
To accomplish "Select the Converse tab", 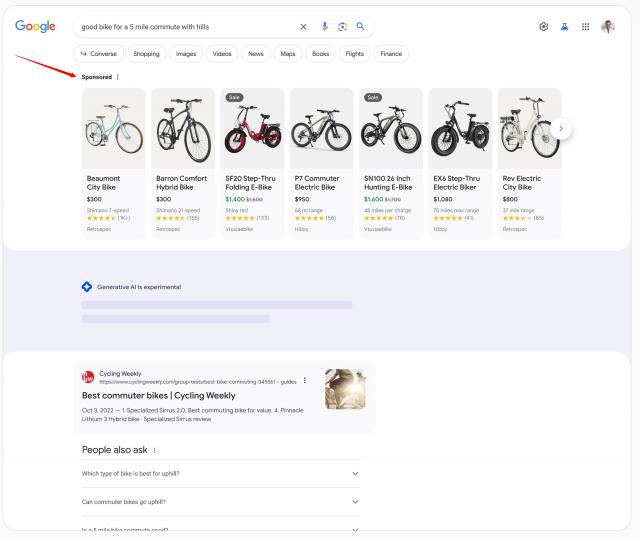I will tap(98, 54).
